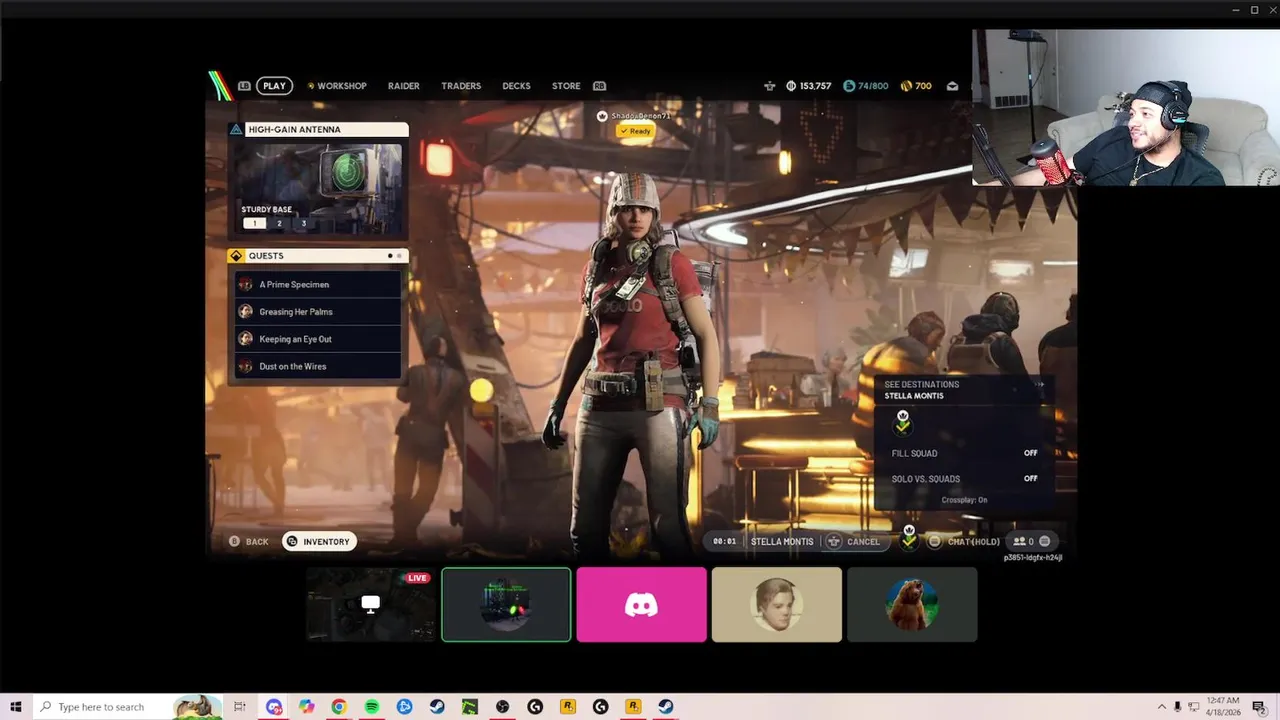The image size is (1280, 720).
Task: Open Spotify from the taskbar
Action: tap(371, 707)
